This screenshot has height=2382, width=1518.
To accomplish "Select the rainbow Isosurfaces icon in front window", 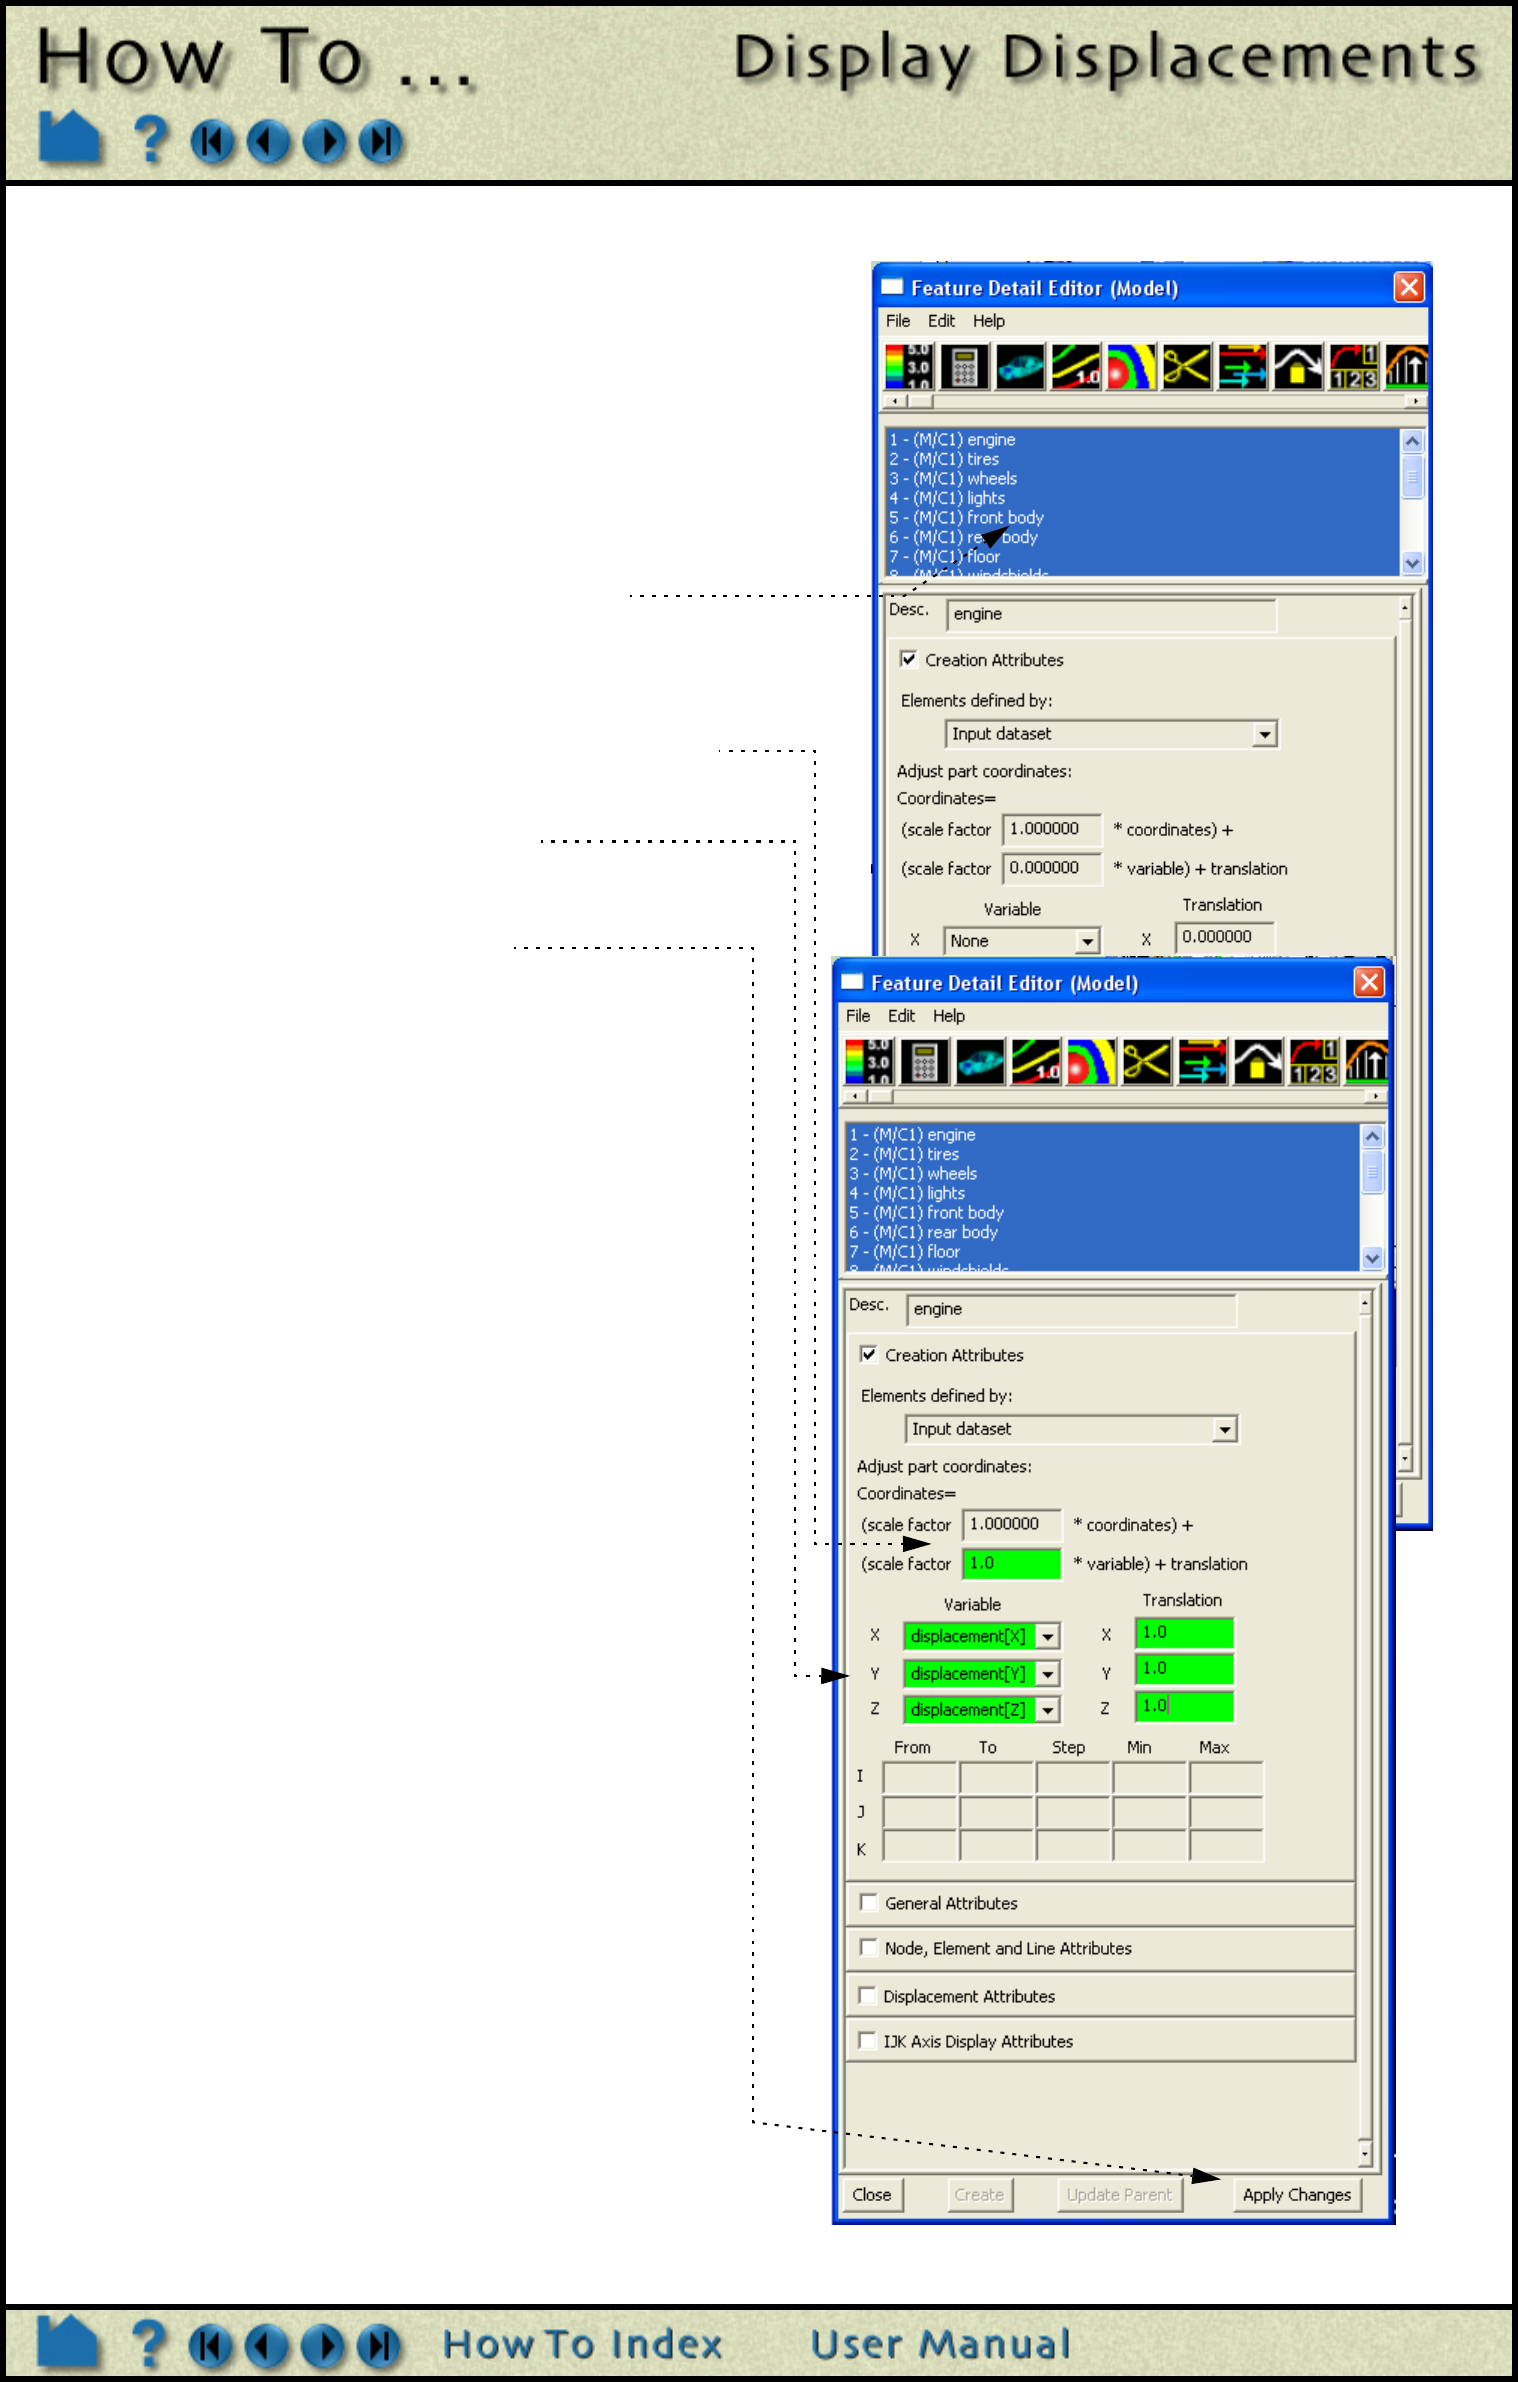I will 1092,1061.
